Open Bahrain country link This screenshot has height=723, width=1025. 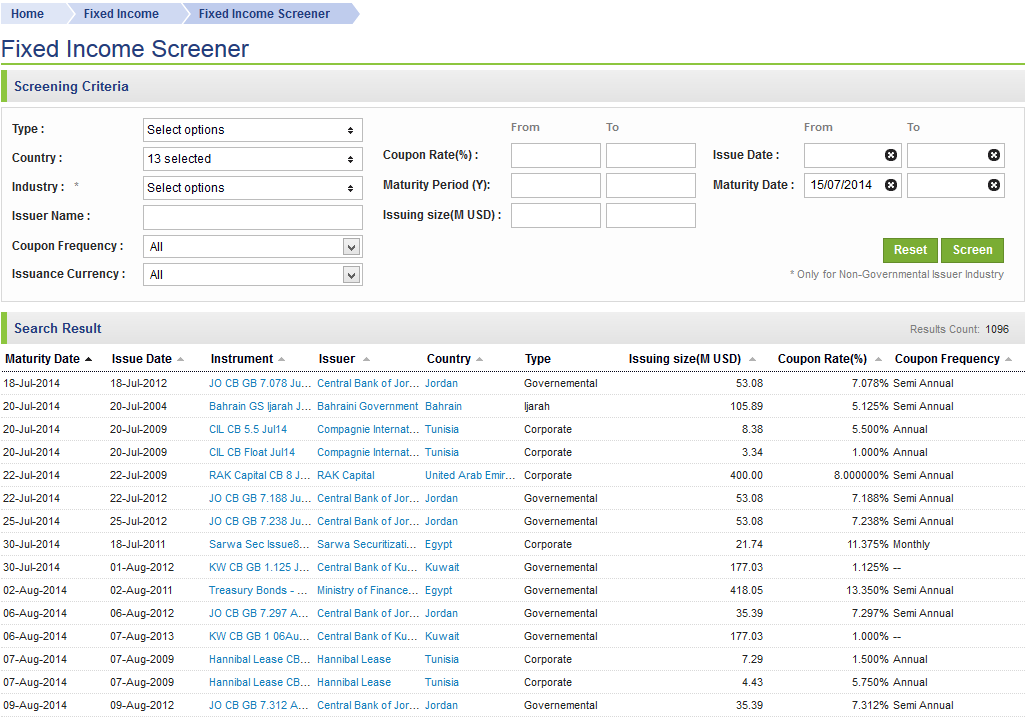tap(443, 406)
